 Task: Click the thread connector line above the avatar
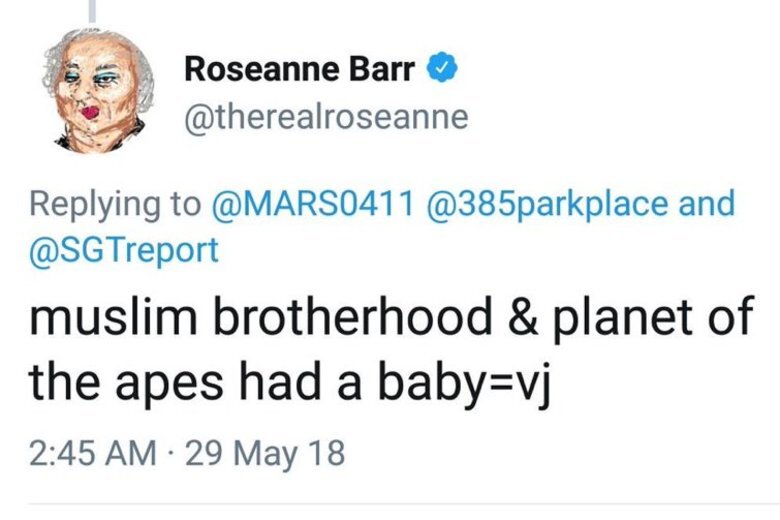(92, 11)
